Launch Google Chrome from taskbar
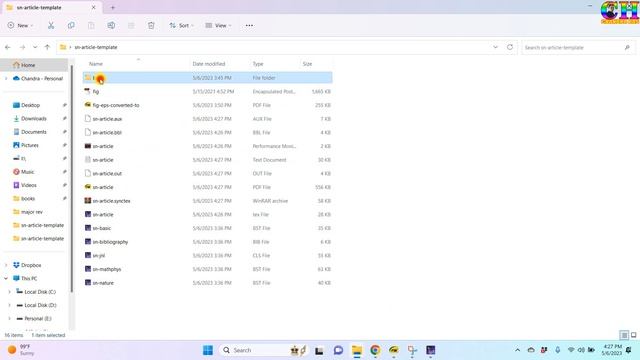Viewport: 640px width, 360px height. pyautogui.click(x=375, y=350)
